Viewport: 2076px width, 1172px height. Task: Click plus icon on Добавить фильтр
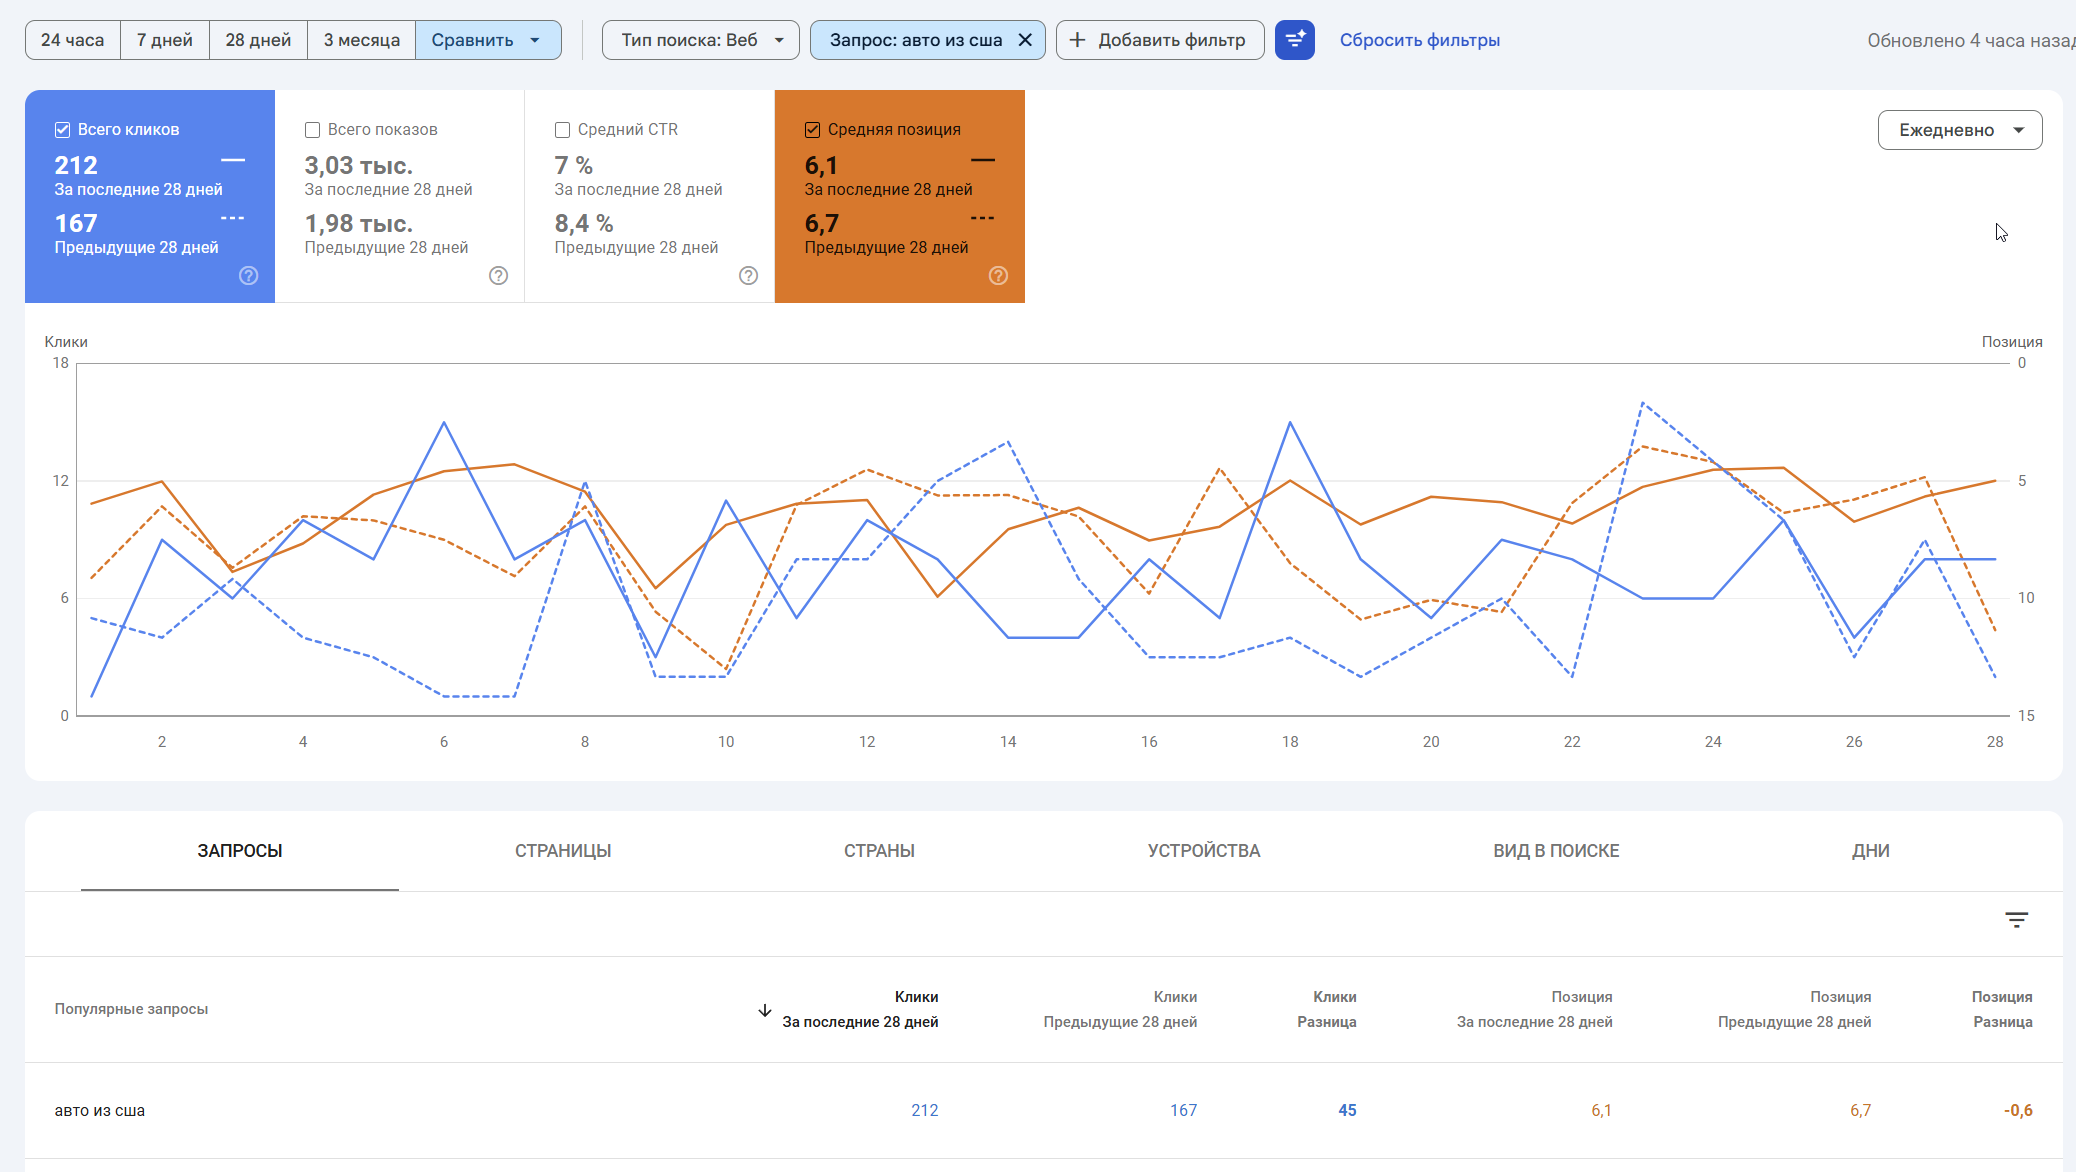click(x=1077, y=40)
